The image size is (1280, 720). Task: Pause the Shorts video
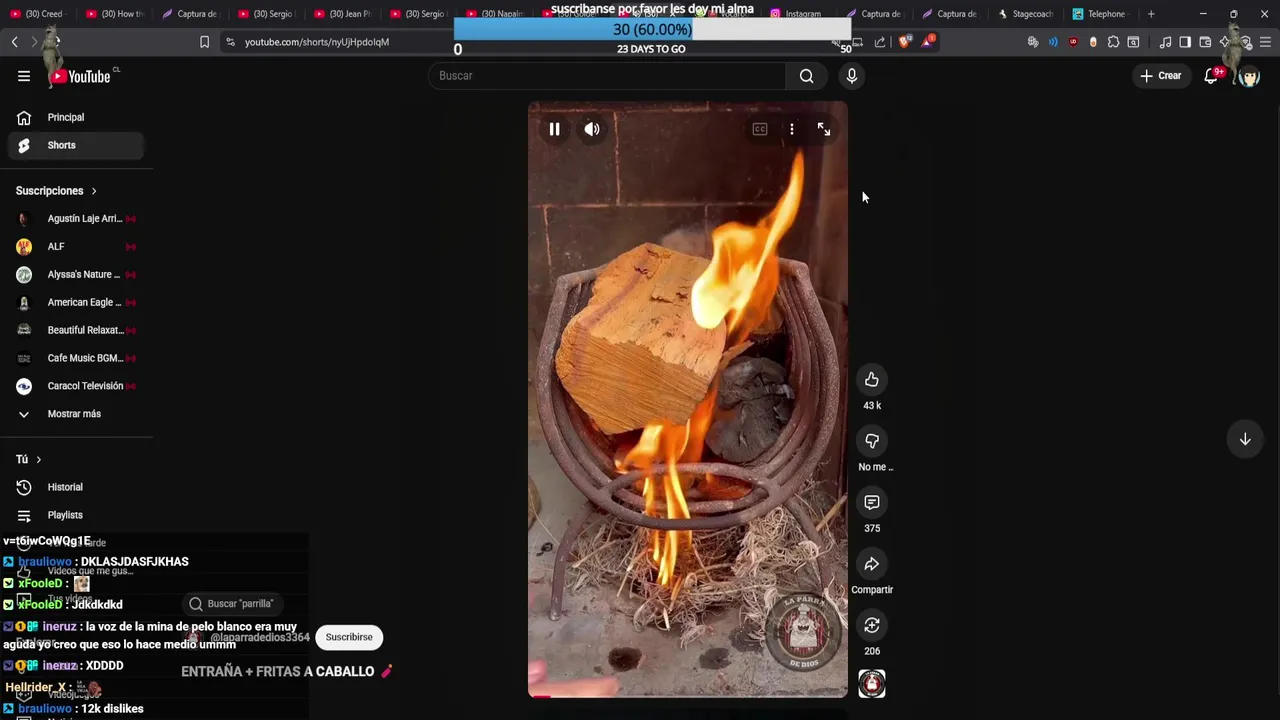click(x=554, y=129)
